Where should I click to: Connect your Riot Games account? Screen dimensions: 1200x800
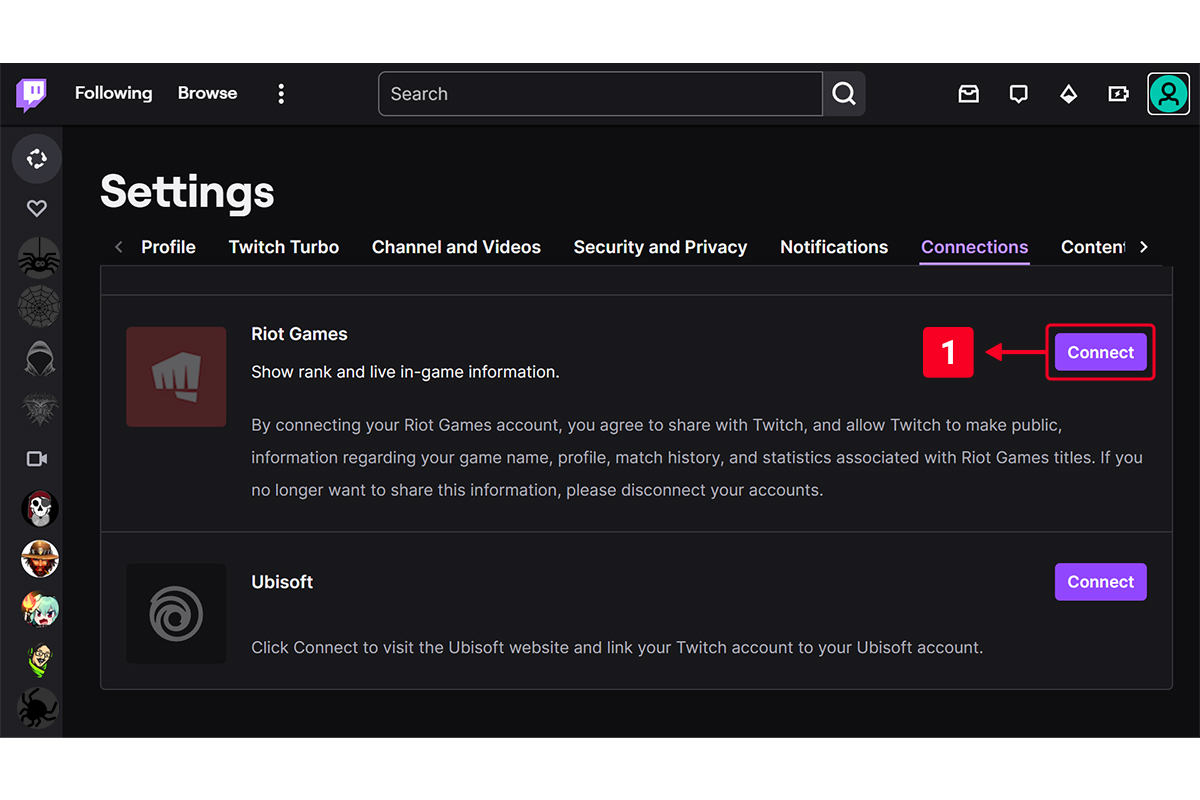click(1100, 352)
